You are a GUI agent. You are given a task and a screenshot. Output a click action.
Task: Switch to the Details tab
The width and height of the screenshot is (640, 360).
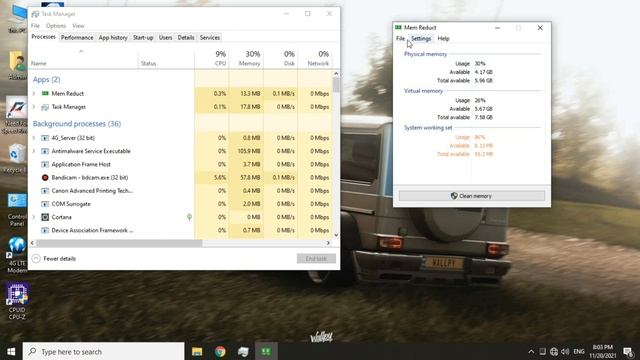pyautogui.click(x=186, y=38)
